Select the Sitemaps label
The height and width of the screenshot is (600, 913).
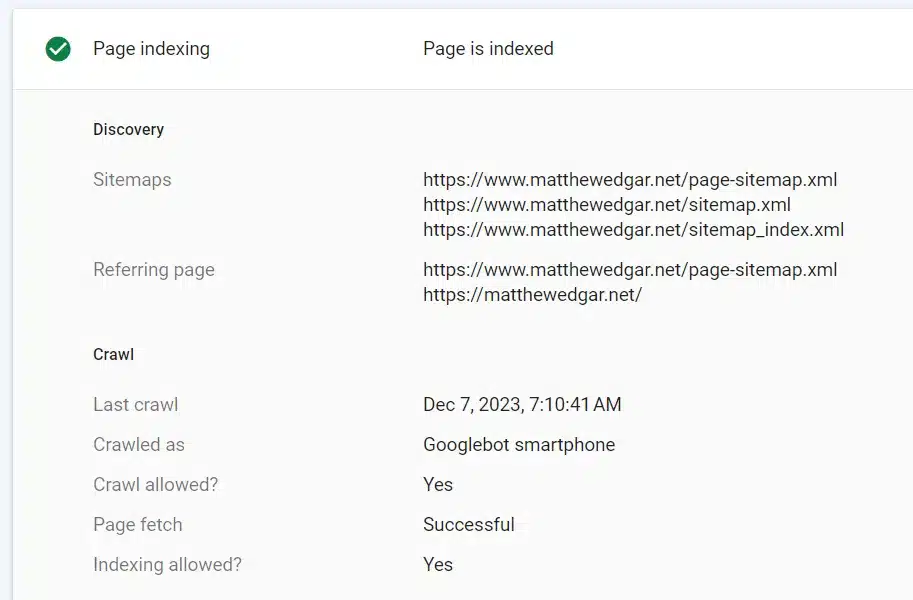[x=132, y=179]
